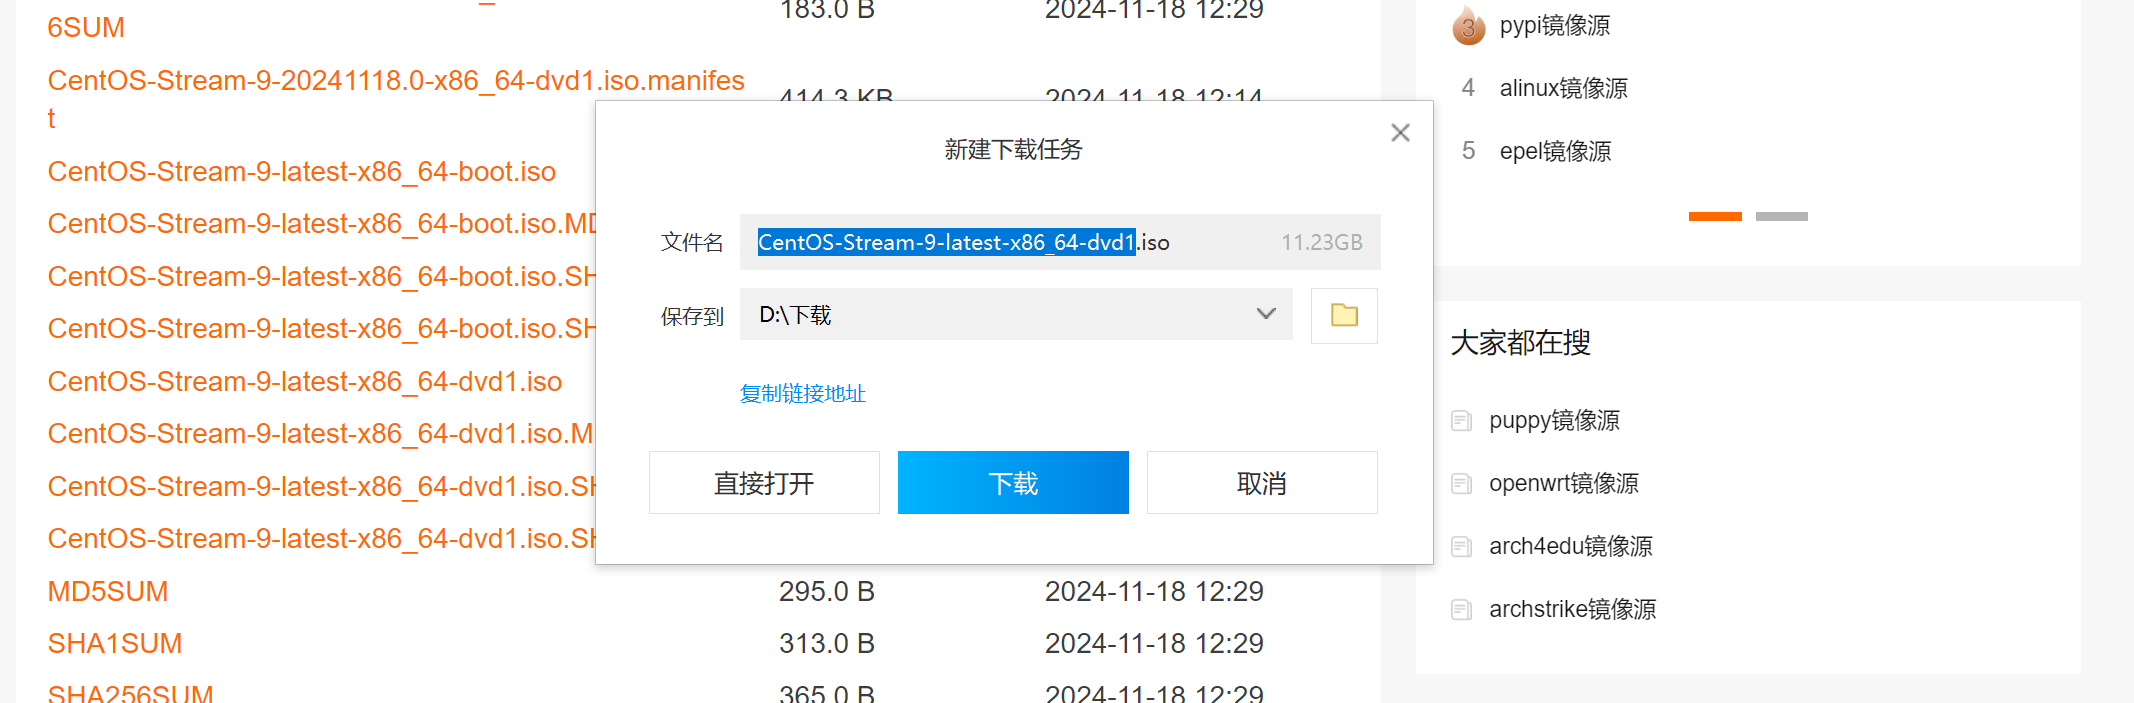
Task: Click document icon beside openwrt镜像源
Action: point(1461,484)
